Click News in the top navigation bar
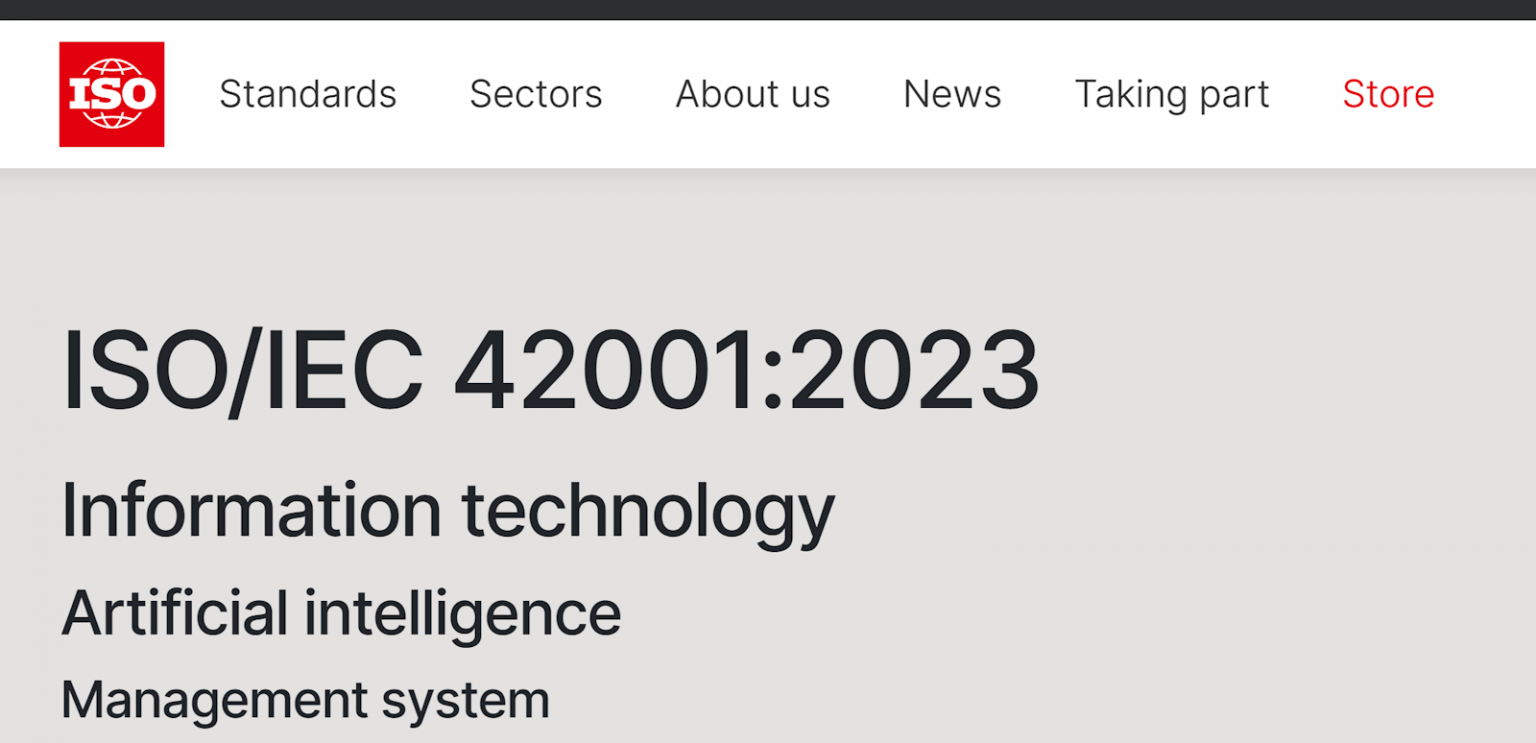Viewport: 1536px width, 743px height. 951,94
